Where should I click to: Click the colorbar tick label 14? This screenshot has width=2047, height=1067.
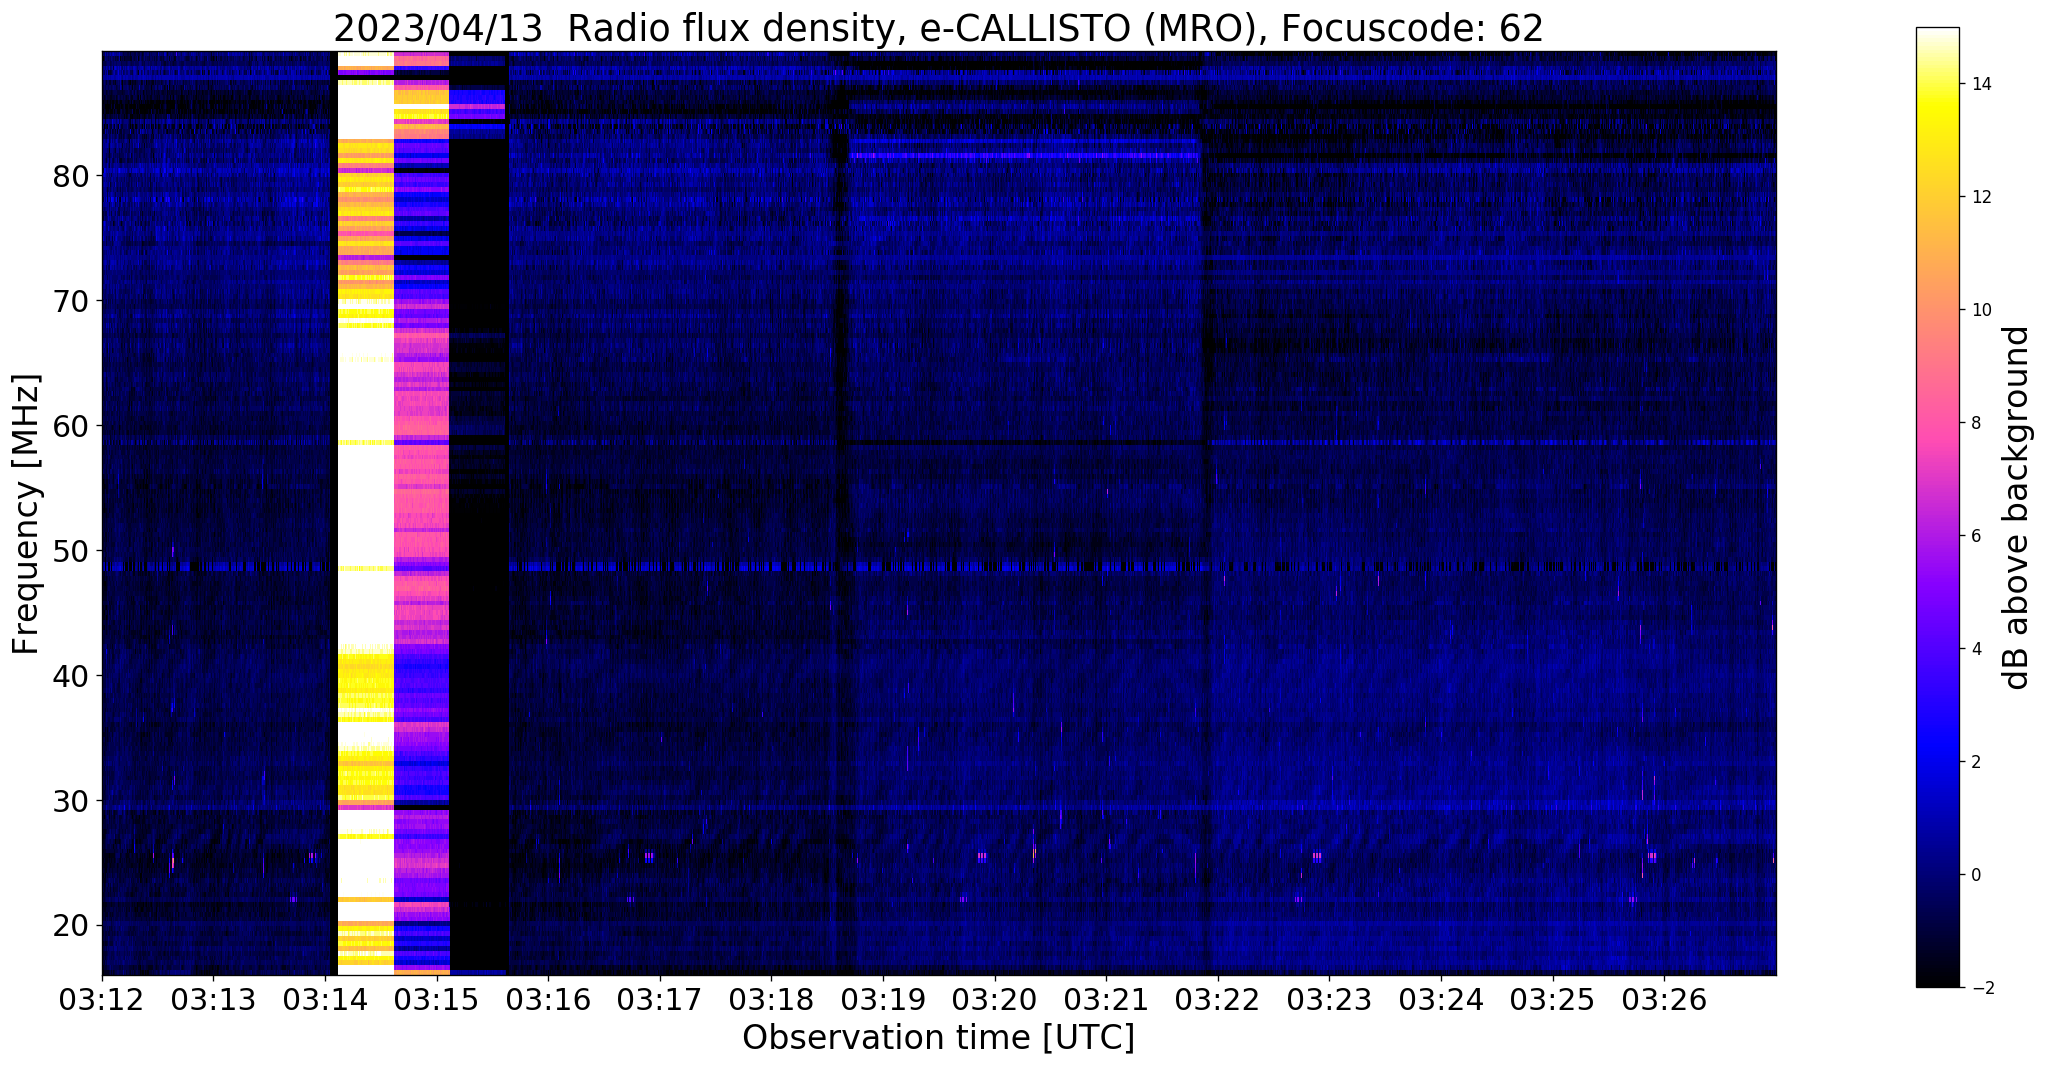(x=1980, y=84)
